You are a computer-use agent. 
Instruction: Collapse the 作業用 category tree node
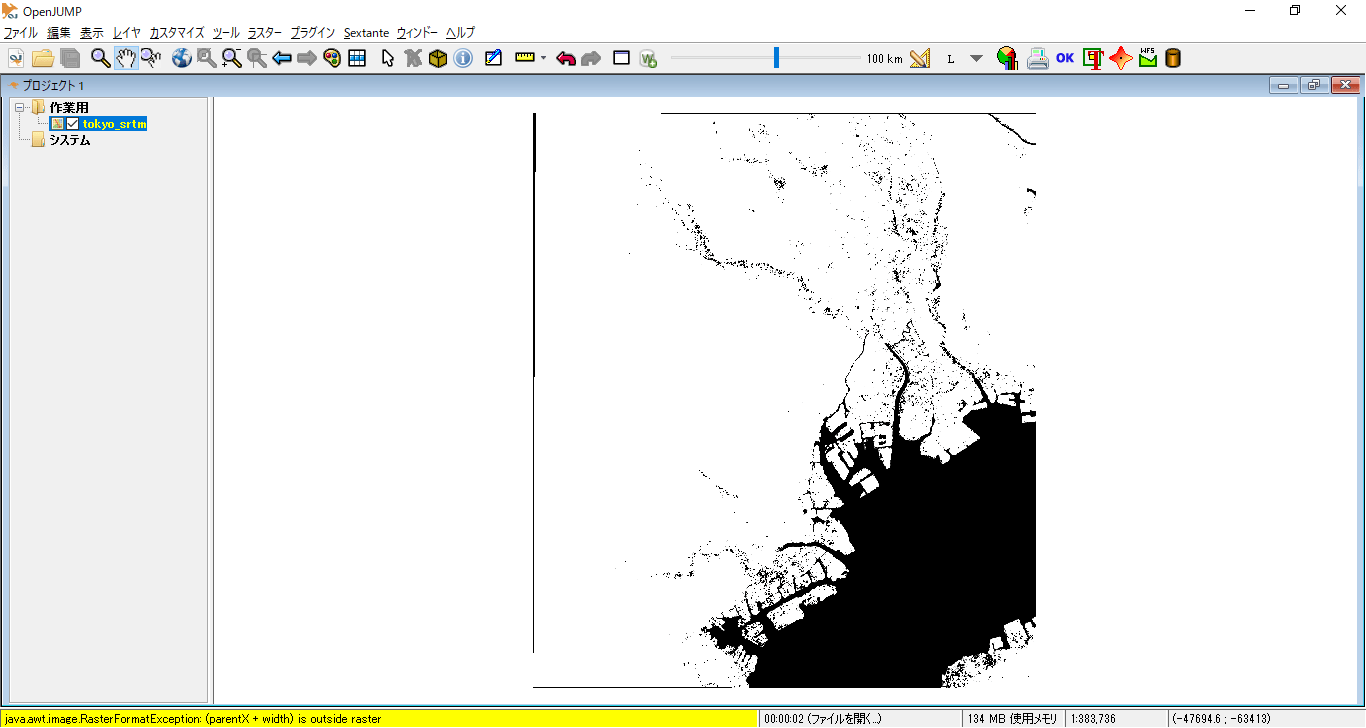[x=19, y=107]
